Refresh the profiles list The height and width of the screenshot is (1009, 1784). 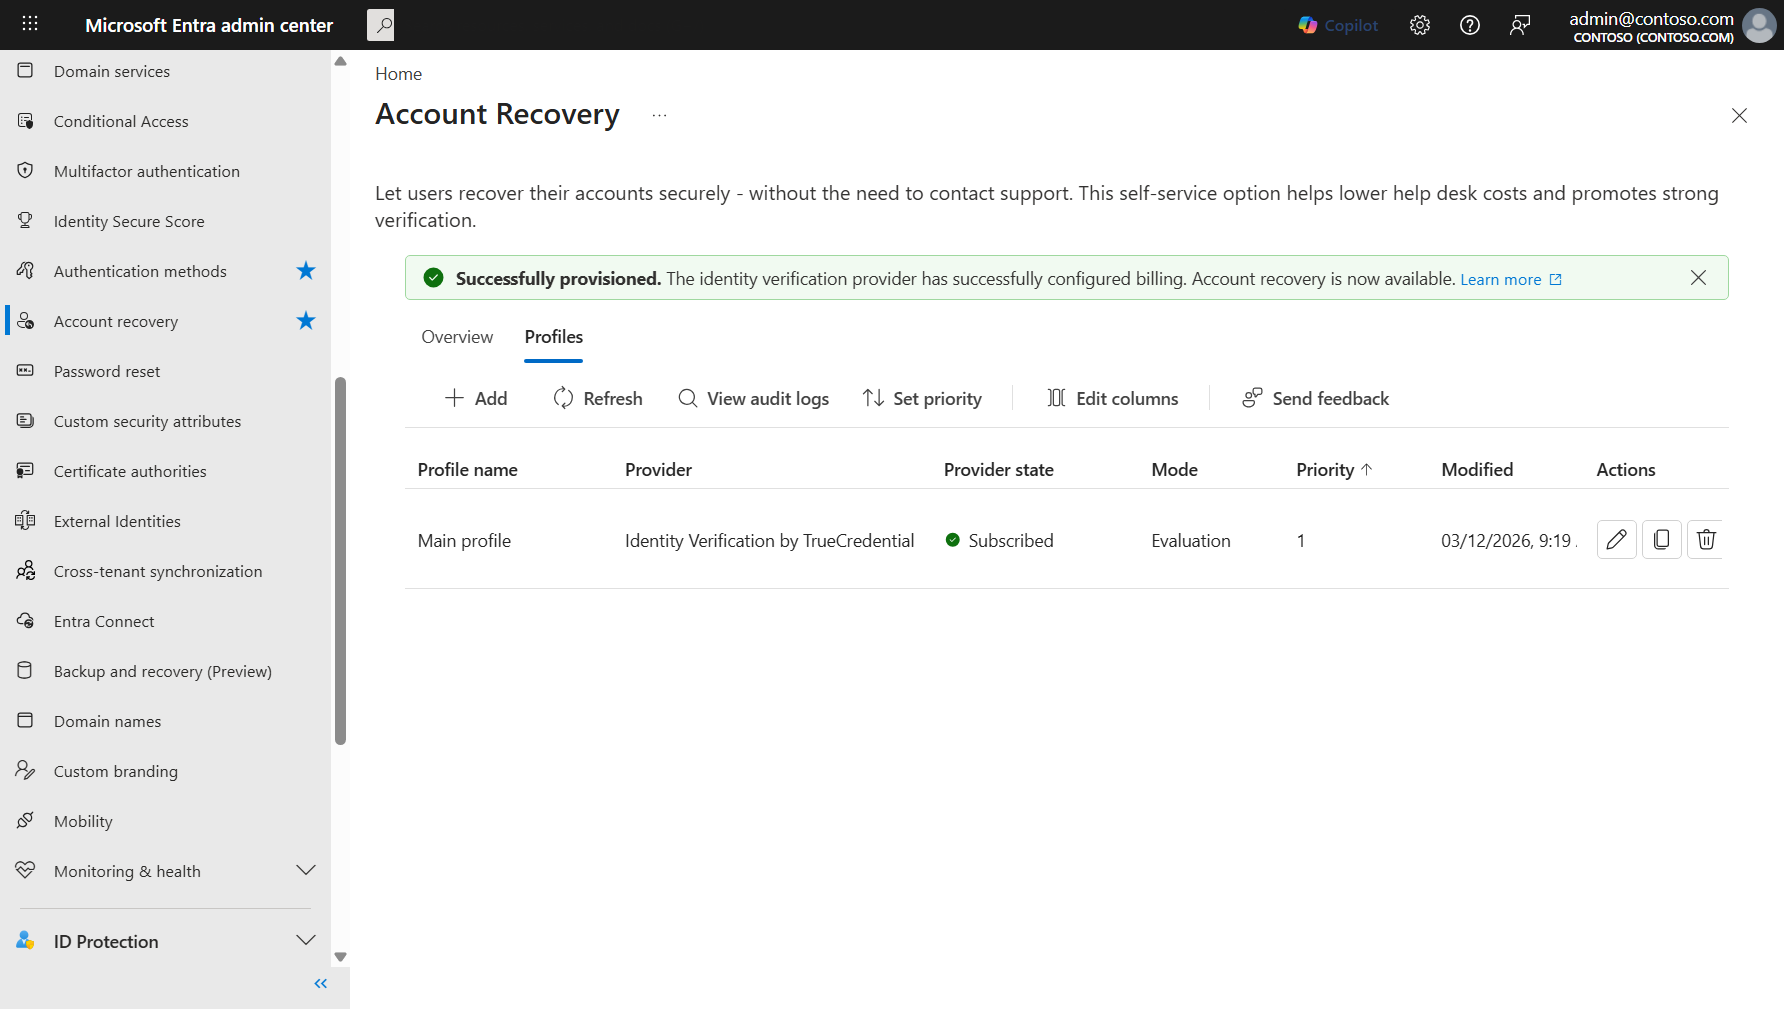coord(598,398)
